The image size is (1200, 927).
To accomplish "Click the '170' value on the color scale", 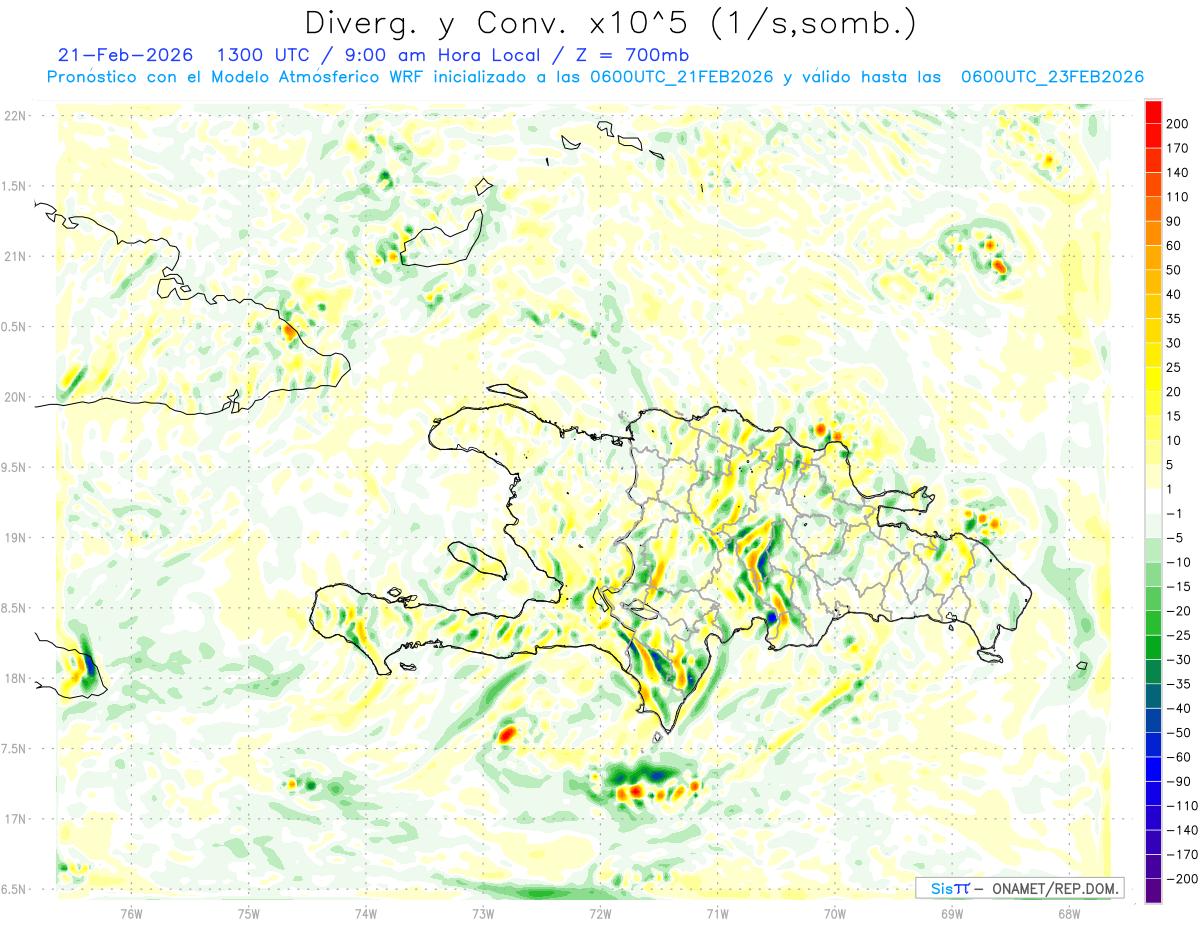I will (1178, 149).
